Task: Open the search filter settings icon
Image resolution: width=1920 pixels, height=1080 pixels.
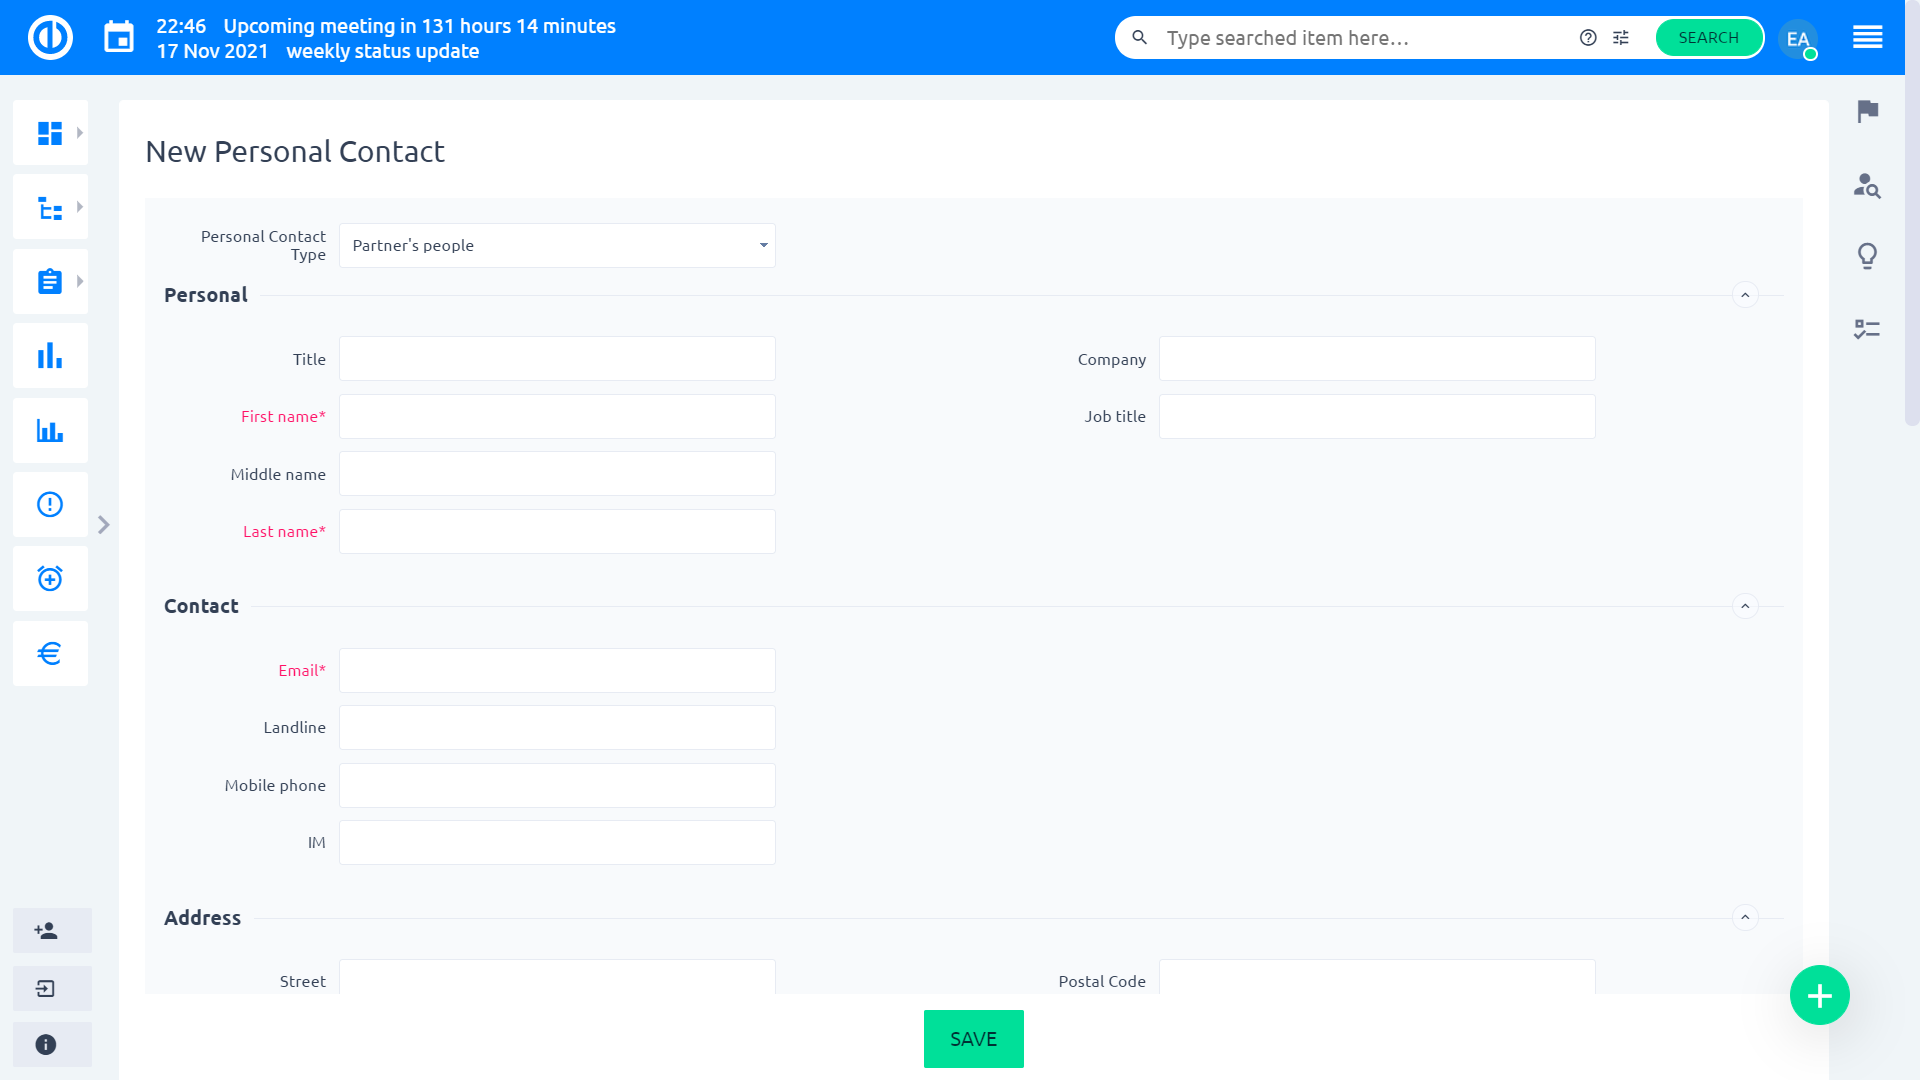Action: click(1621, 38)
